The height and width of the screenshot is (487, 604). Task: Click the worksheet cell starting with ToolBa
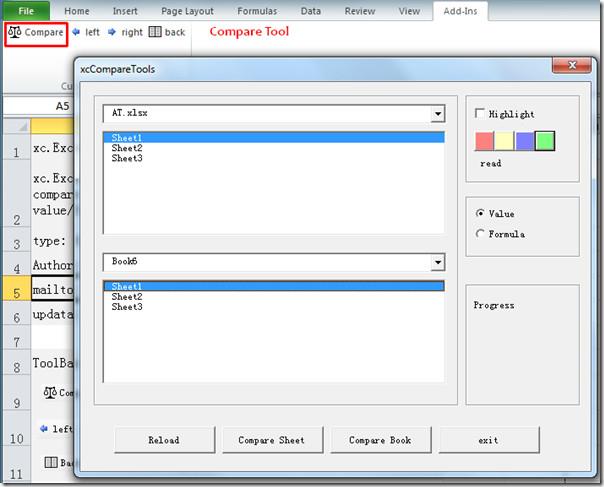click(52, 363)
